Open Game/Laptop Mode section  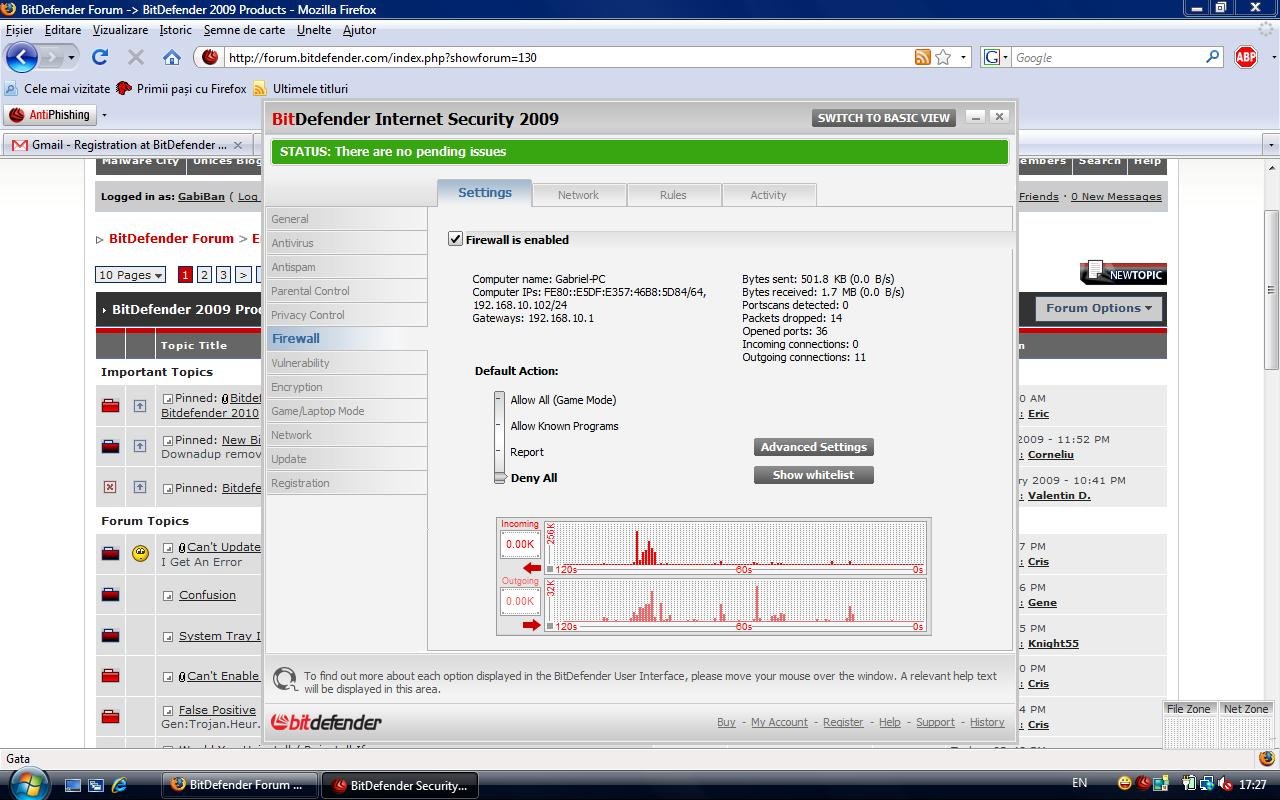[x=346, y=411]
